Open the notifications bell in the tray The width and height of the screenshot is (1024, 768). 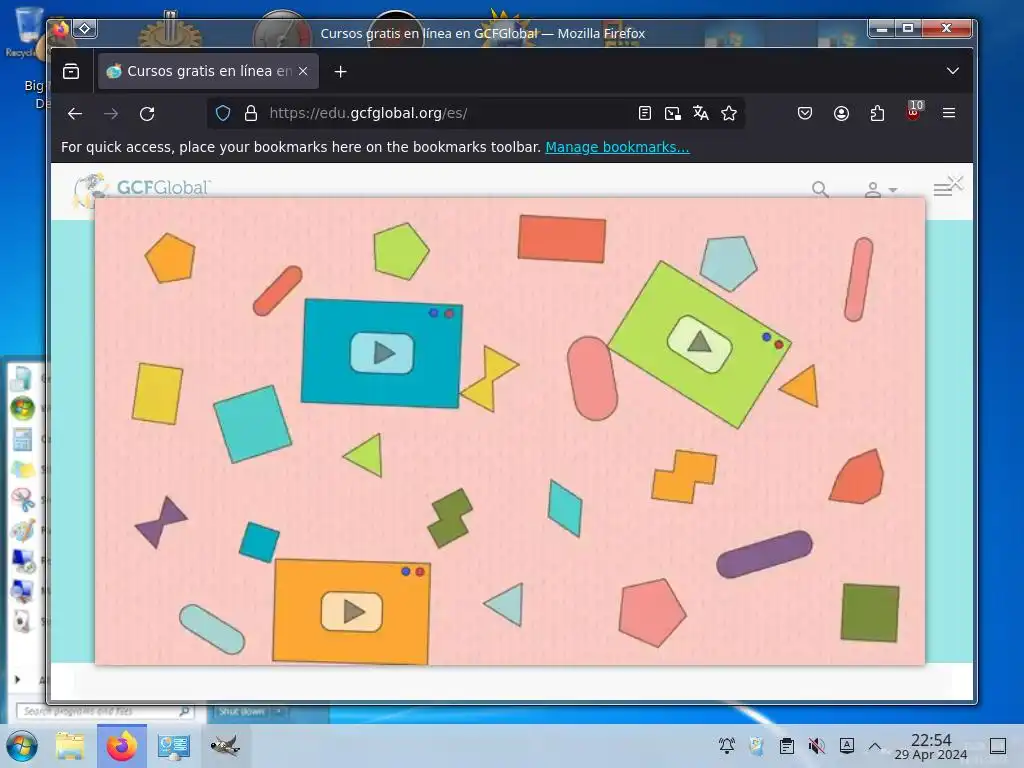point(727,745)
